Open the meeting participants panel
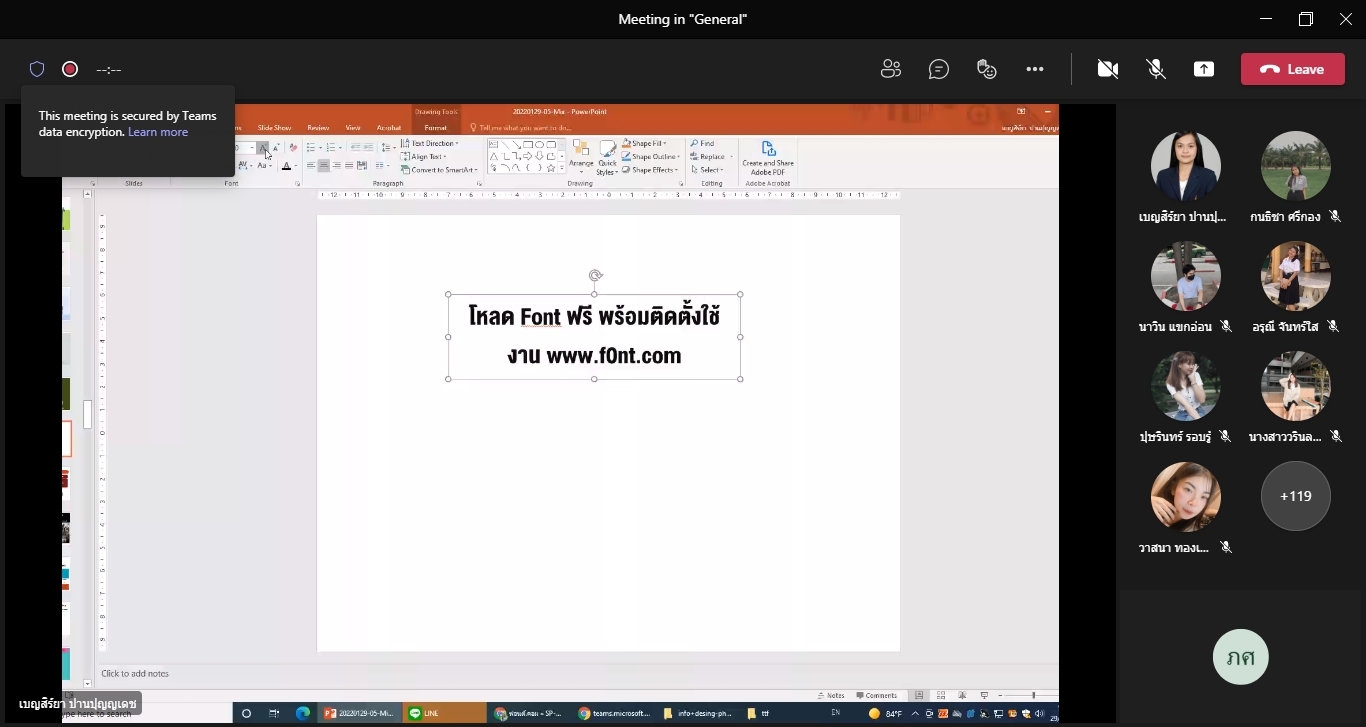This screenshot has height=727, width=1366. (890, 69)
